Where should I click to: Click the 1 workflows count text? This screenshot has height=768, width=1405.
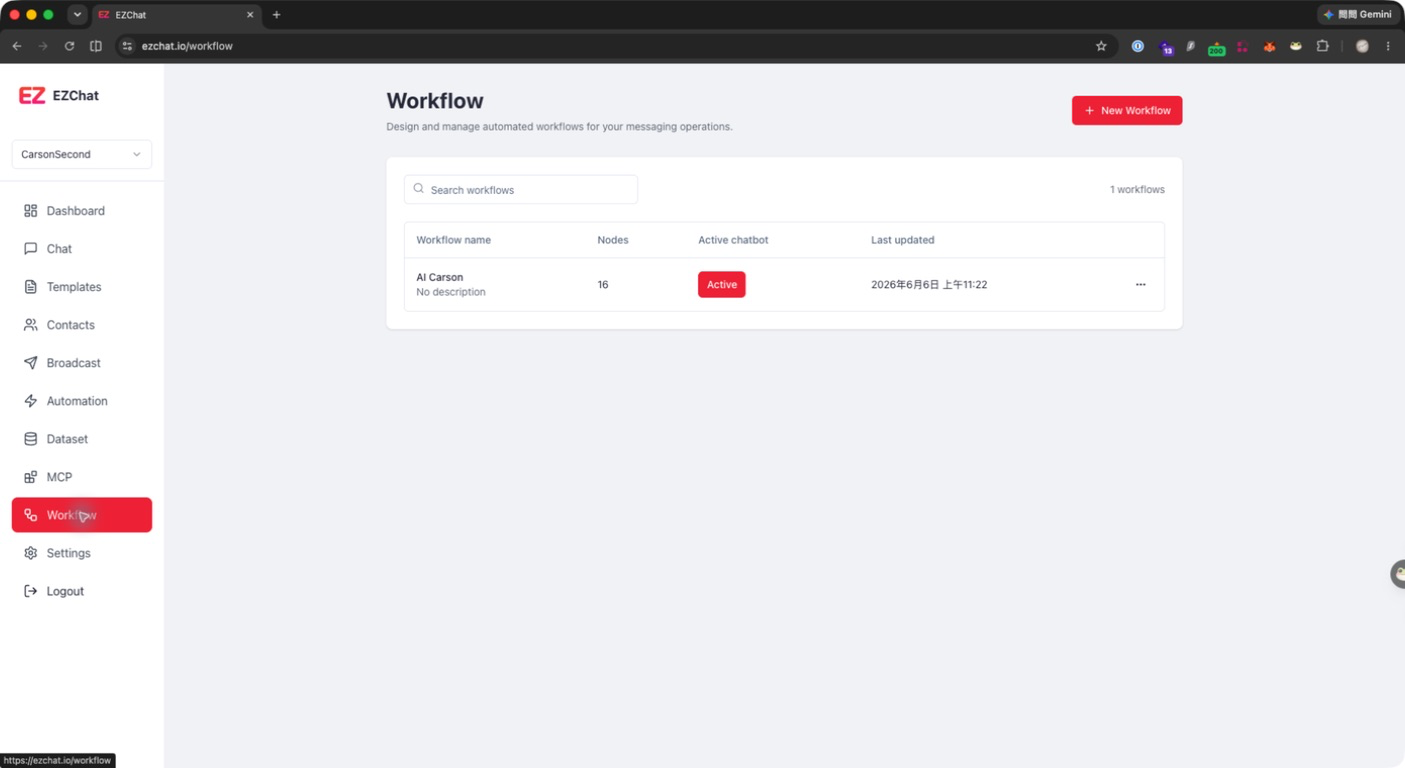click(1137, 189)
